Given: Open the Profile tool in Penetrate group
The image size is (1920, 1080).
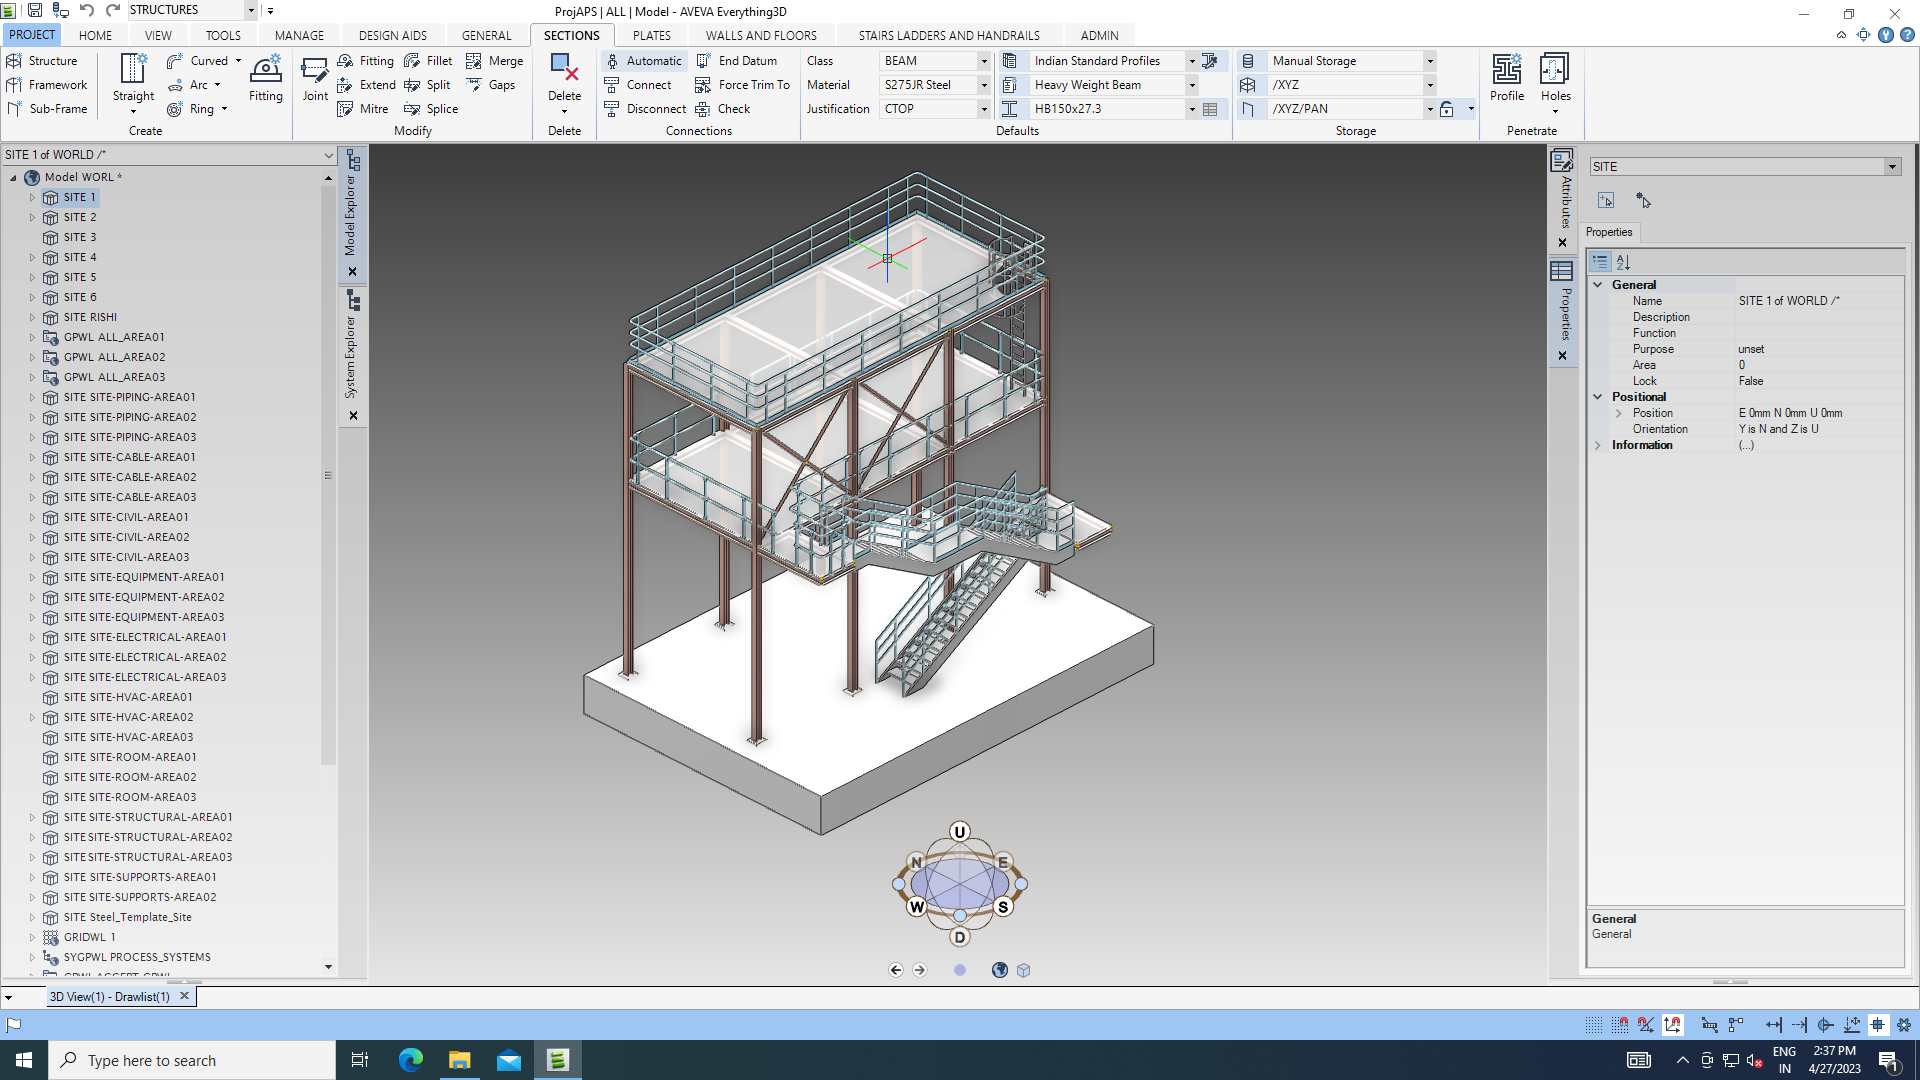Looking at the screenshot, I should pyautogui.click(x=1507, y=75).
